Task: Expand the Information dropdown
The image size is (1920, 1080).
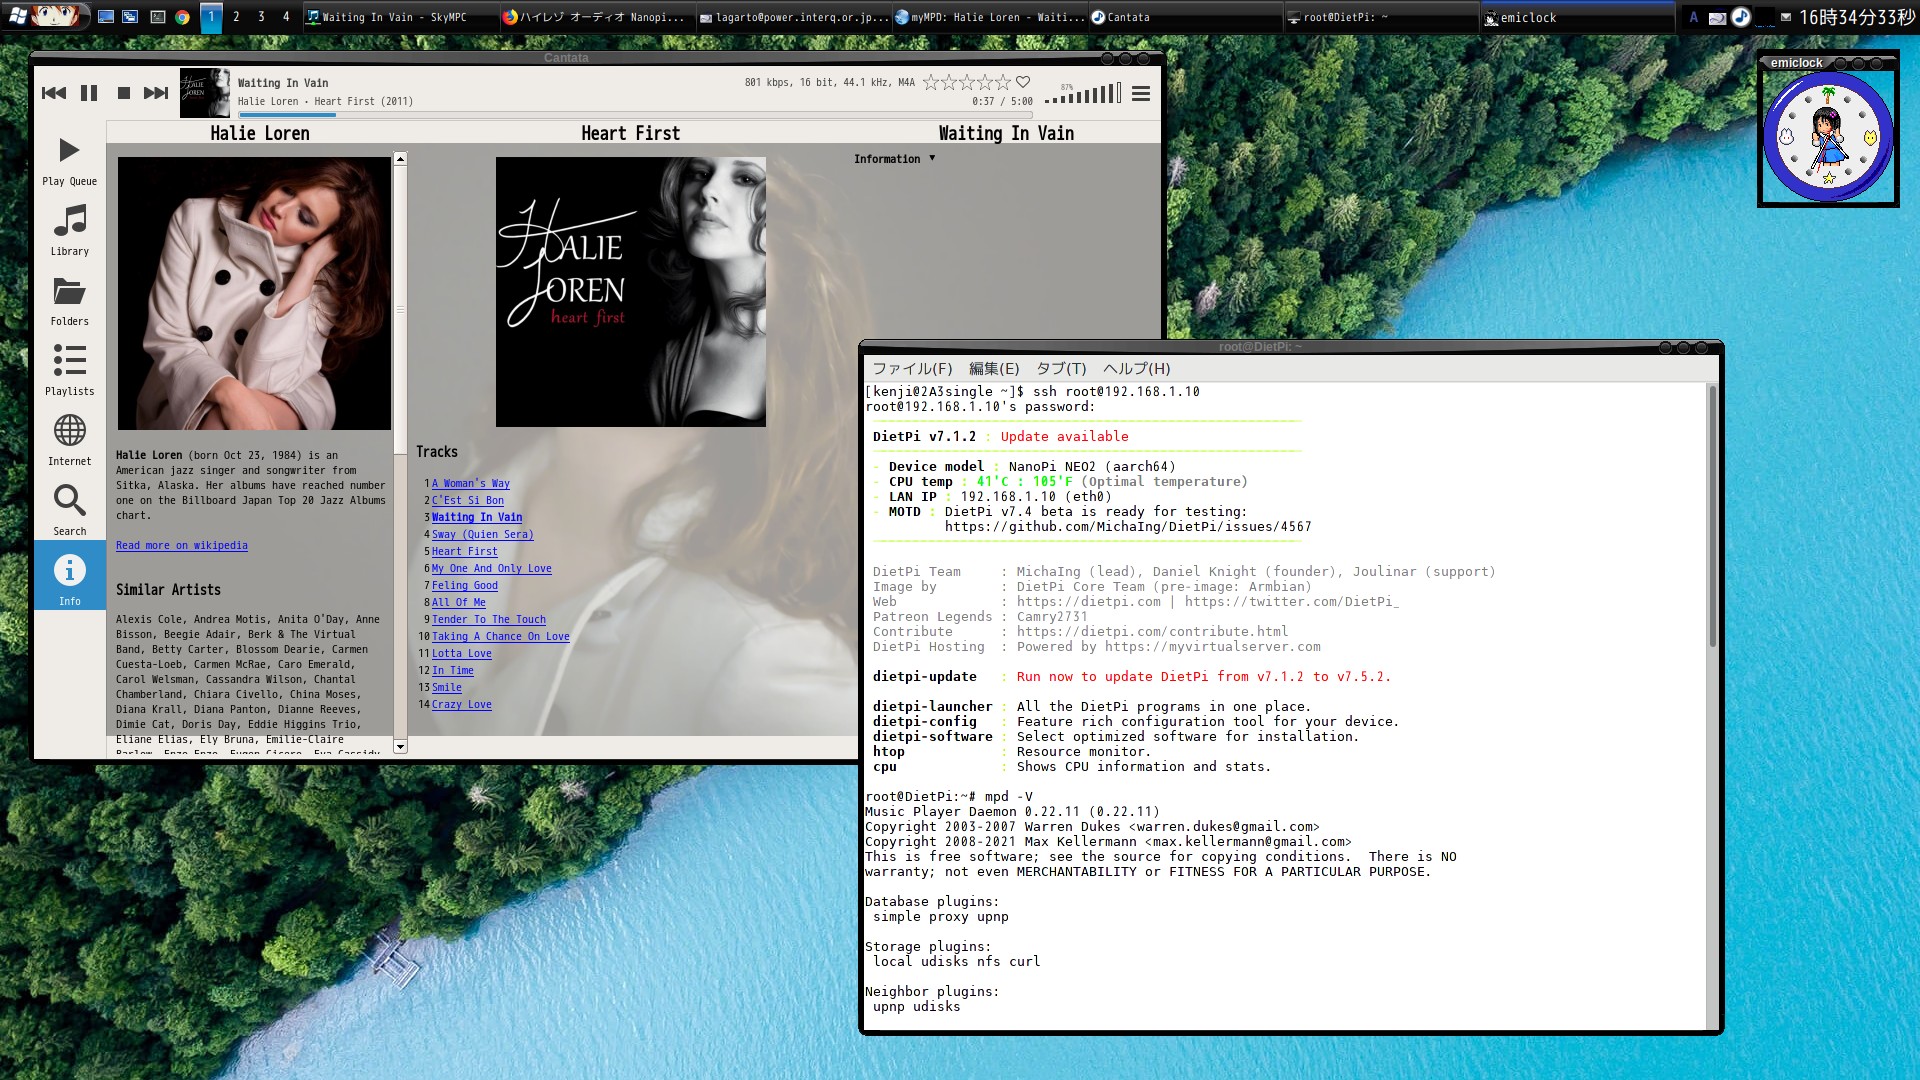Action: (894, 159)
